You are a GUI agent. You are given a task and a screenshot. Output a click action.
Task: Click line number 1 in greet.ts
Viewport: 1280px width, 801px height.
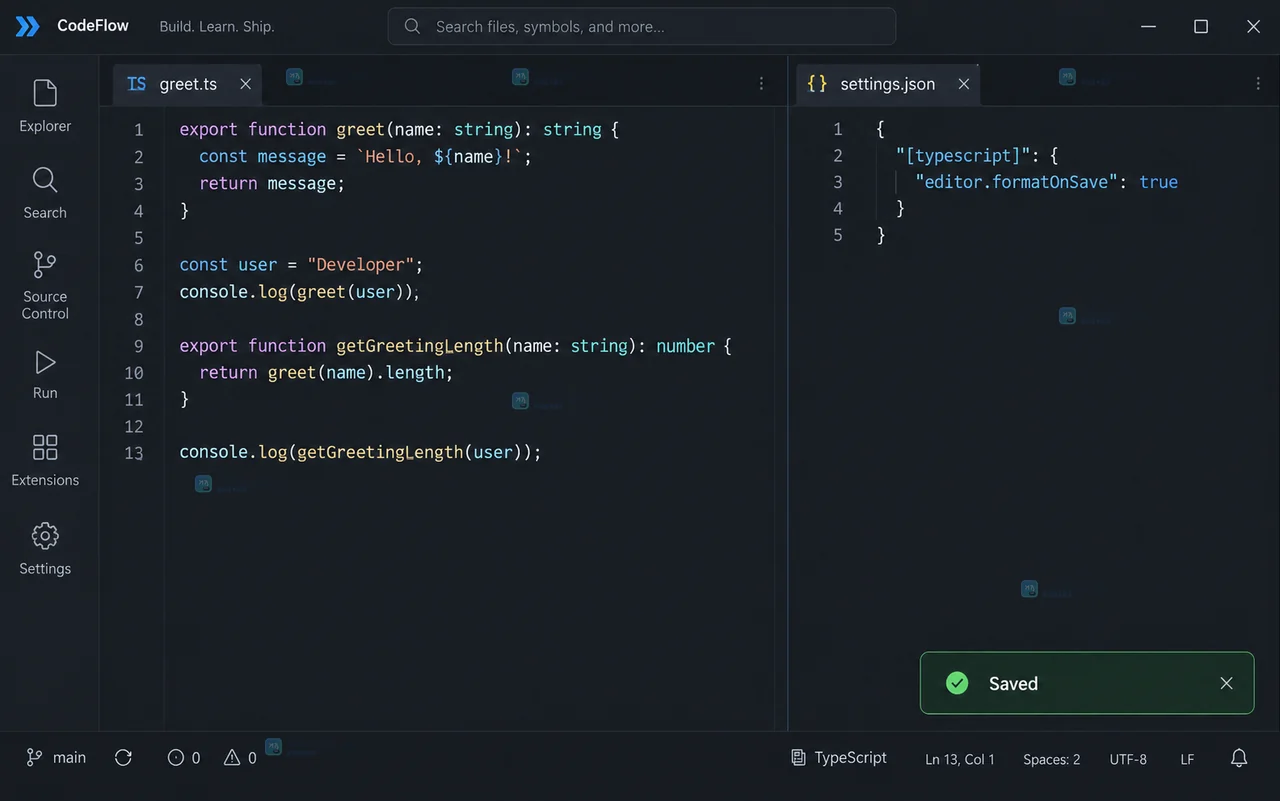pos(138,130)
